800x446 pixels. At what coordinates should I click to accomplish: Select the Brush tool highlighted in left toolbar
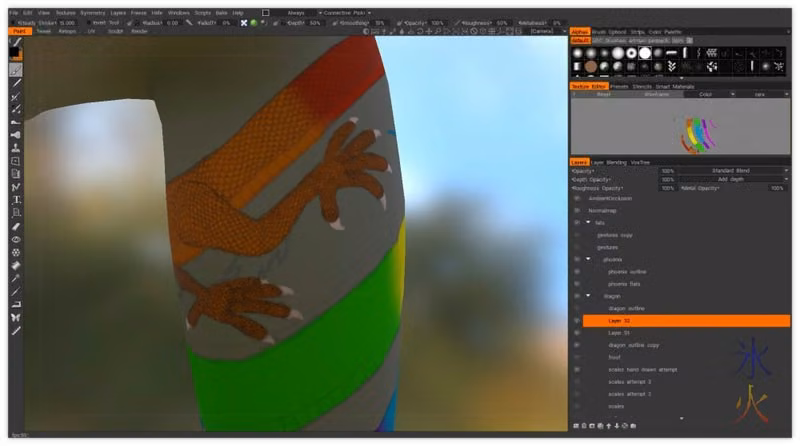(x=16, y=70)
